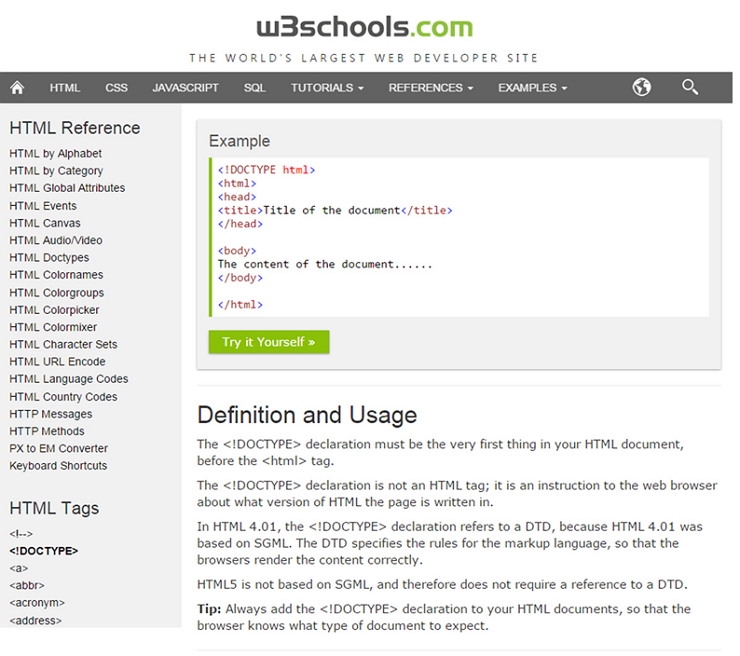Open HTML Language Codes link

69,379
